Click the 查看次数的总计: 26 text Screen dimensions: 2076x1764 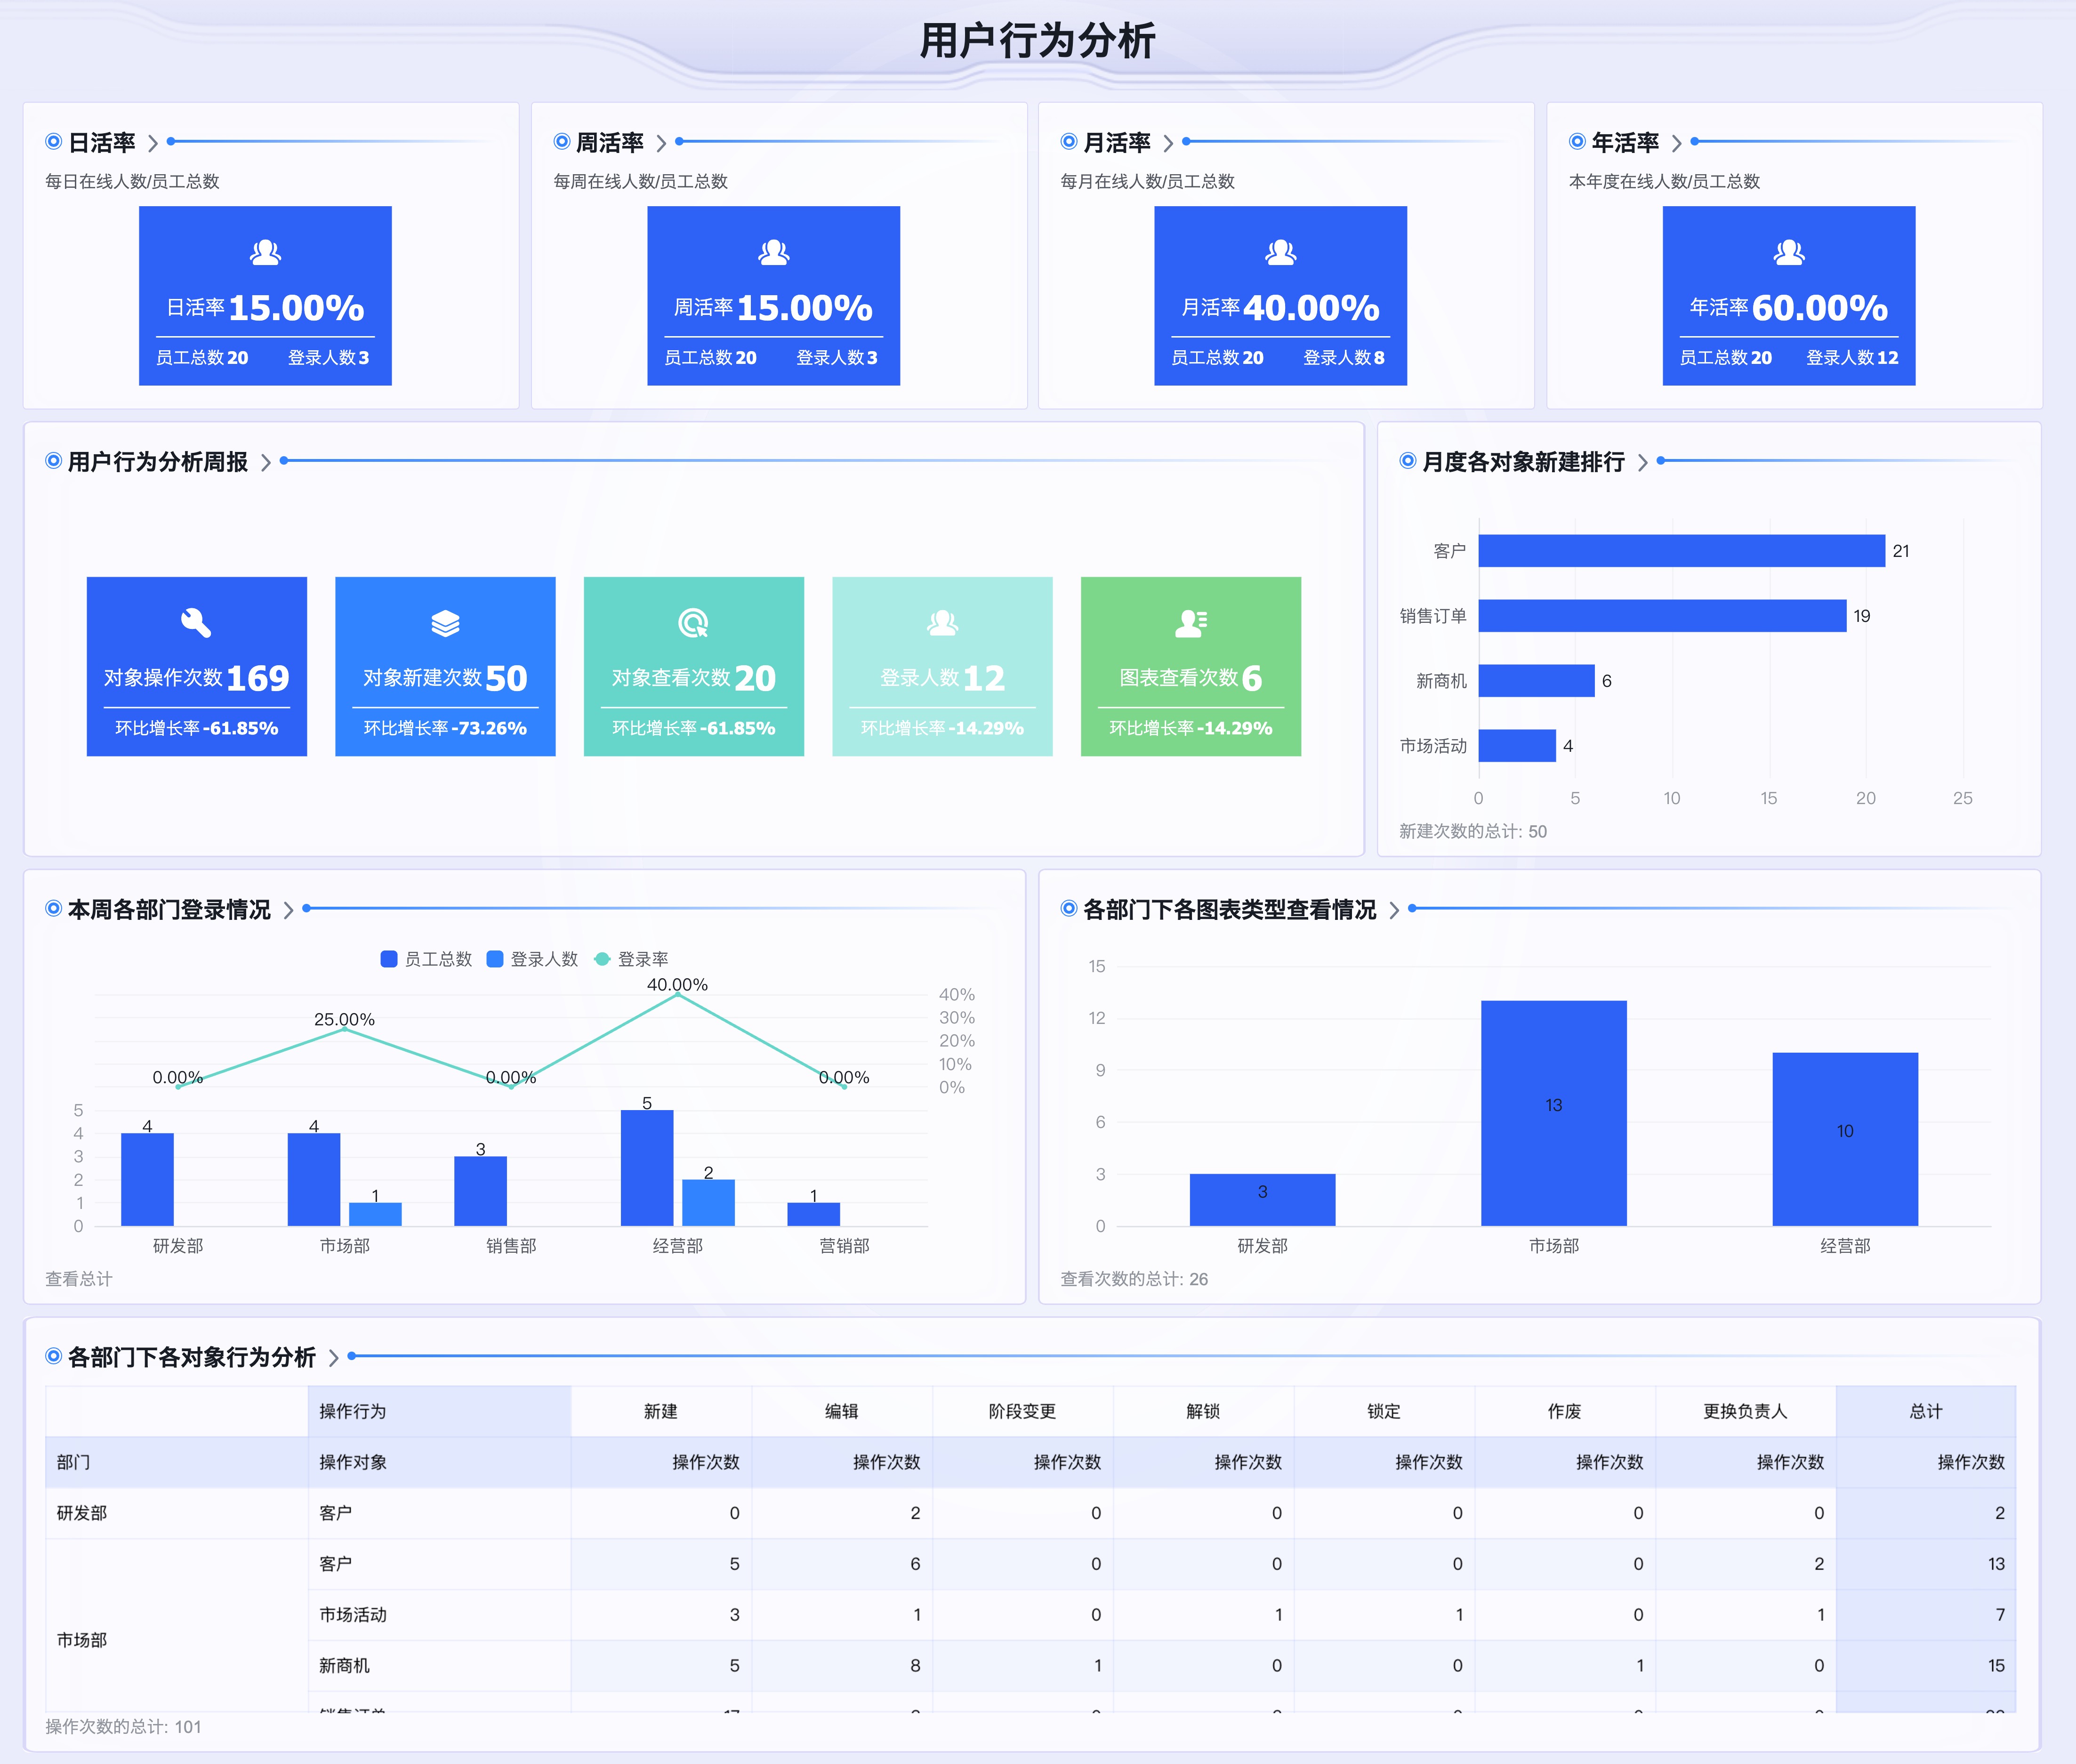pos(1133,1279)
